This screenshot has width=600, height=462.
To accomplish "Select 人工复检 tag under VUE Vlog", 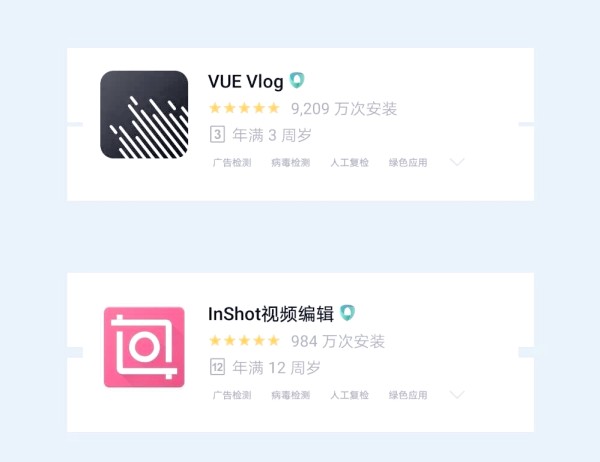I will [x=349, y=163].
